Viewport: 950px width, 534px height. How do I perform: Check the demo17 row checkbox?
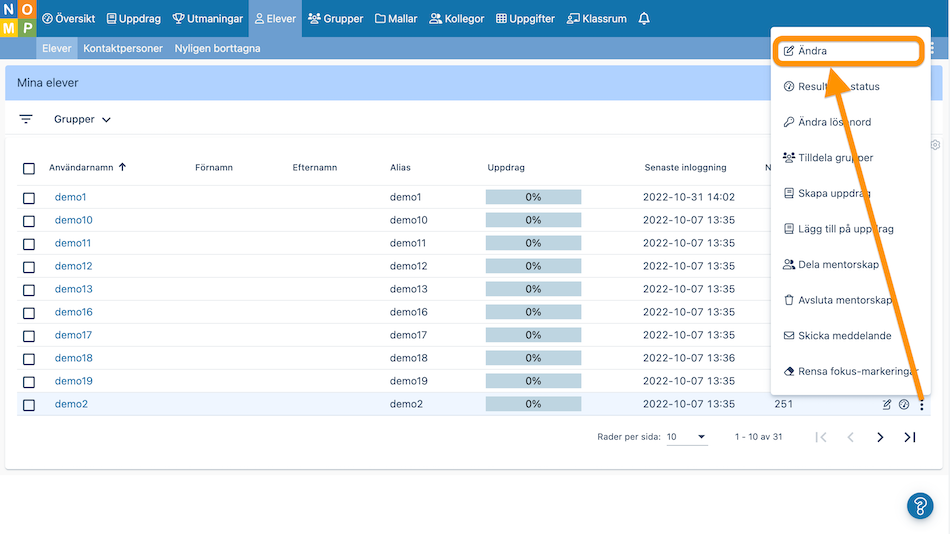(28, 336)
